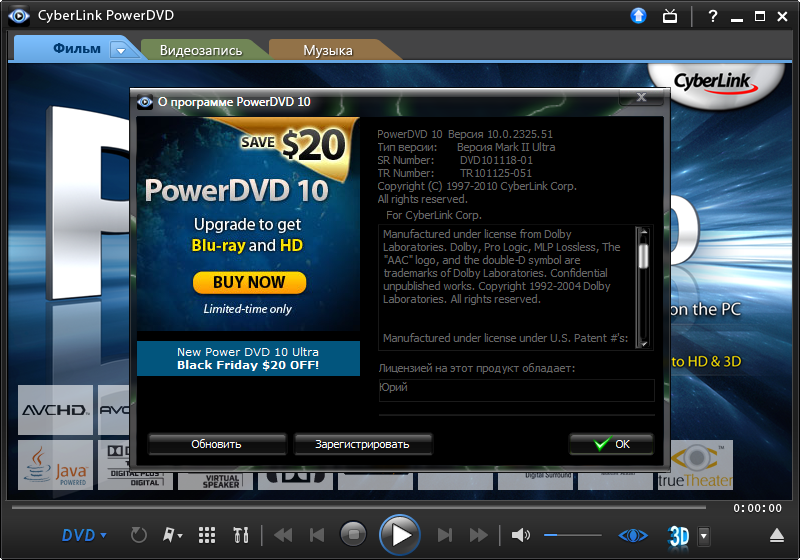Click the license text scrollbar down arrow
Viewport: 800px width, 560px height.
coord(643,343)
